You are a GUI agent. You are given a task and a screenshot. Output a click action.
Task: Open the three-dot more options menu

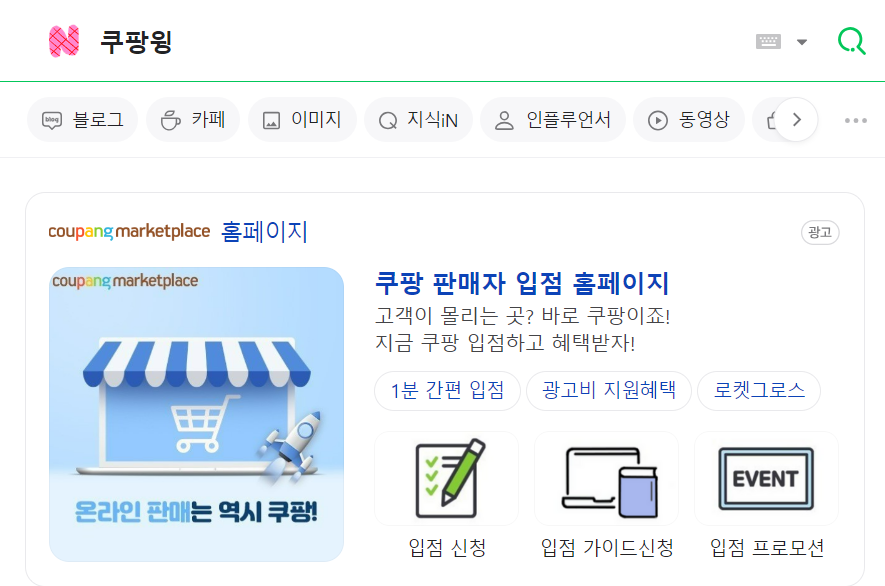(856, 120)
